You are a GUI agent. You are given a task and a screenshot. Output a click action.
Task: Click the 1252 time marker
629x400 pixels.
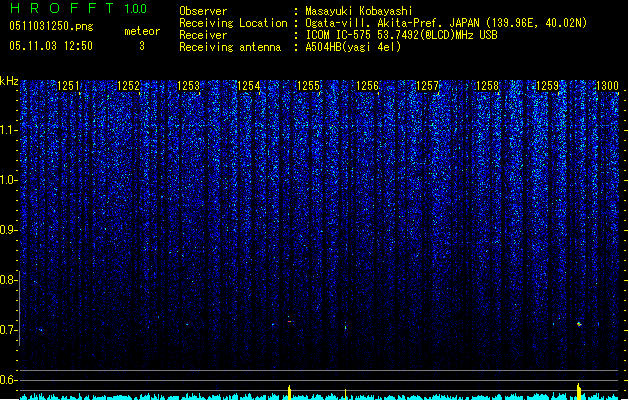(128, 85)
